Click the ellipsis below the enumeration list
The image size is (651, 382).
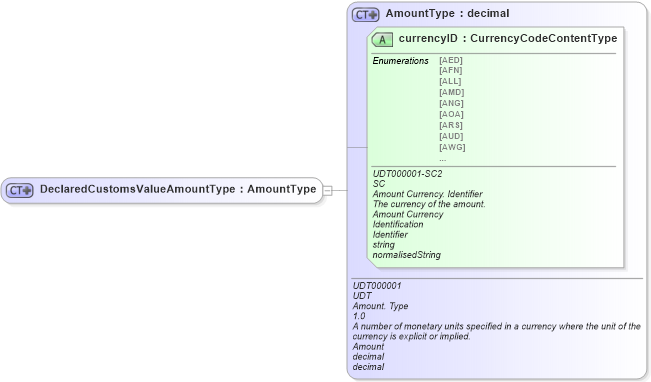(443, 159)
